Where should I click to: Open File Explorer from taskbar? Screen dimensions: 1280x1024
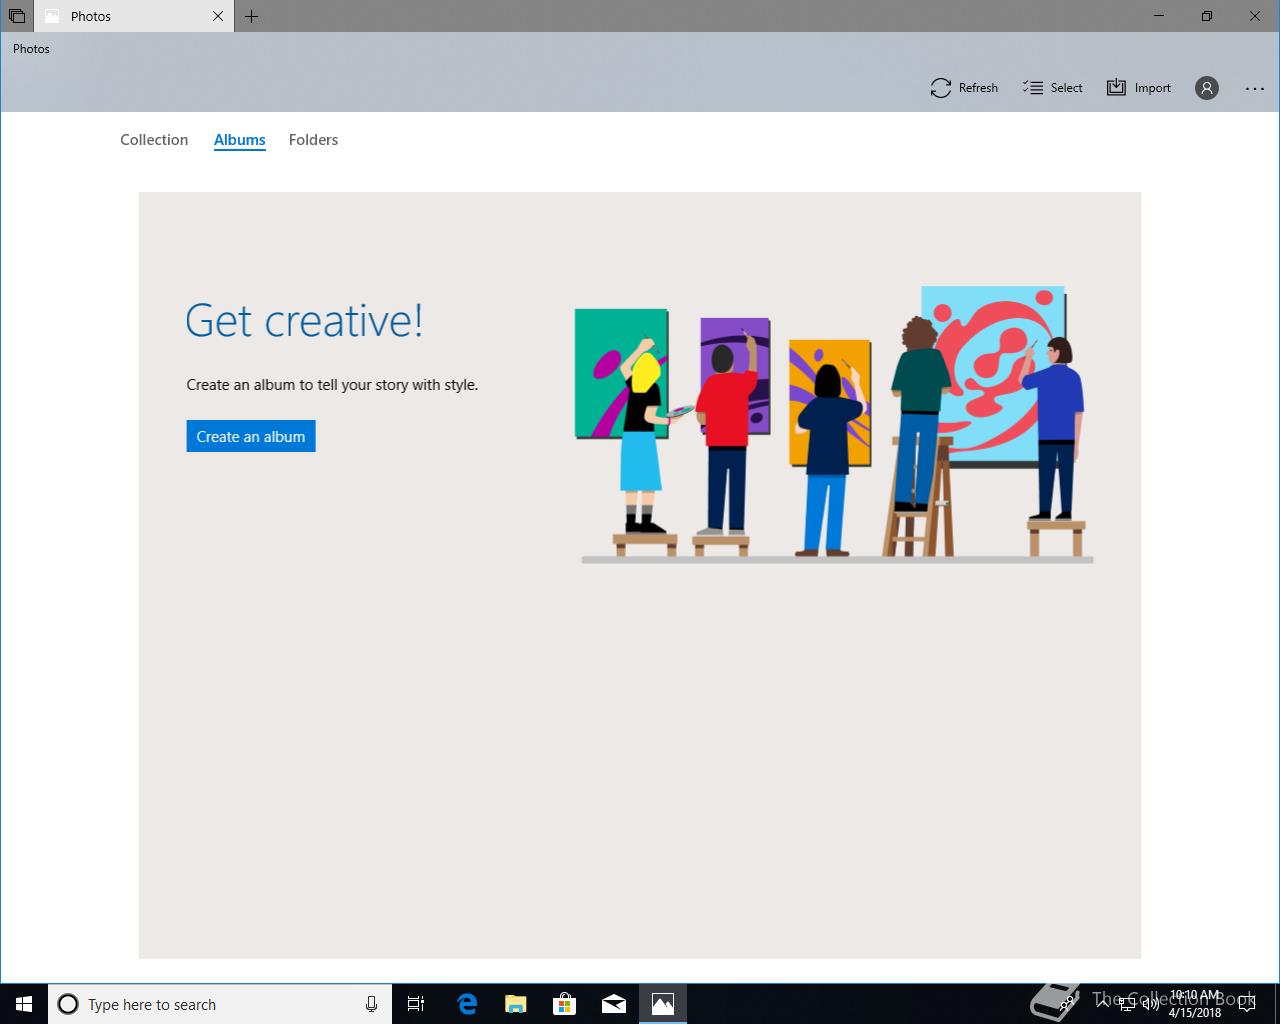coord(516,1004)
